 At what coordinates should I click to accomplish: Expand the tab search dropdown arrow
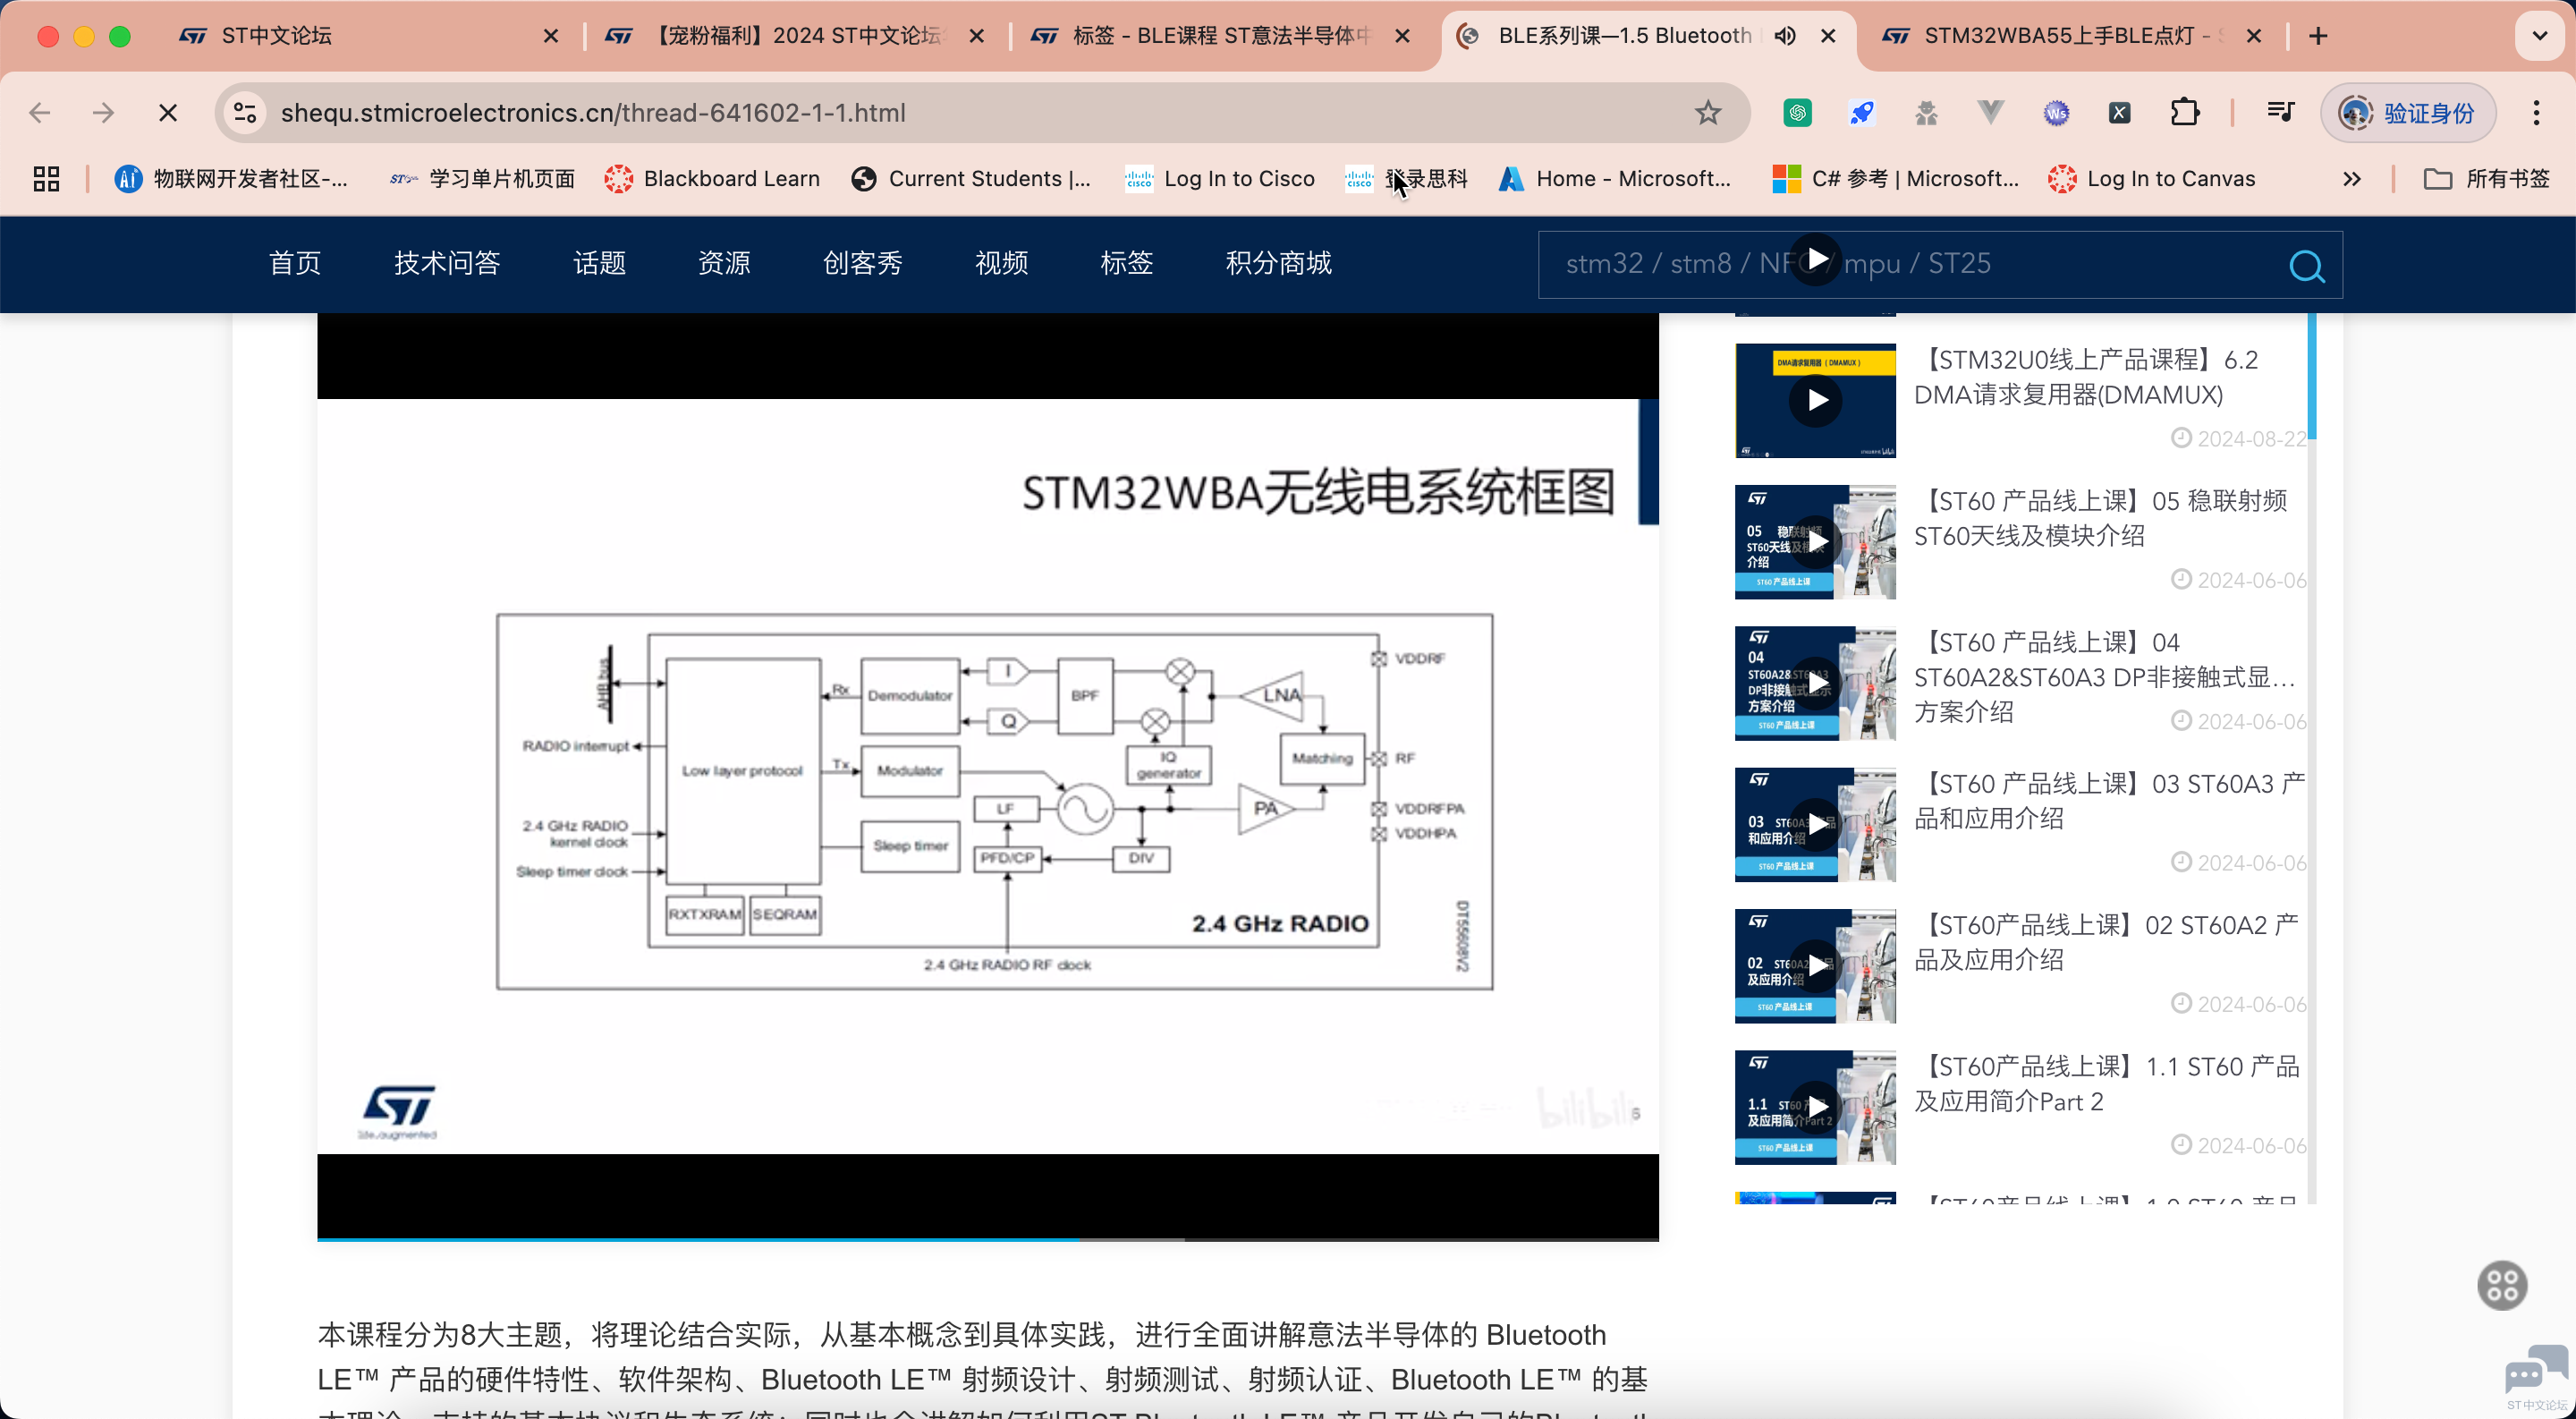coord(2538,36)
